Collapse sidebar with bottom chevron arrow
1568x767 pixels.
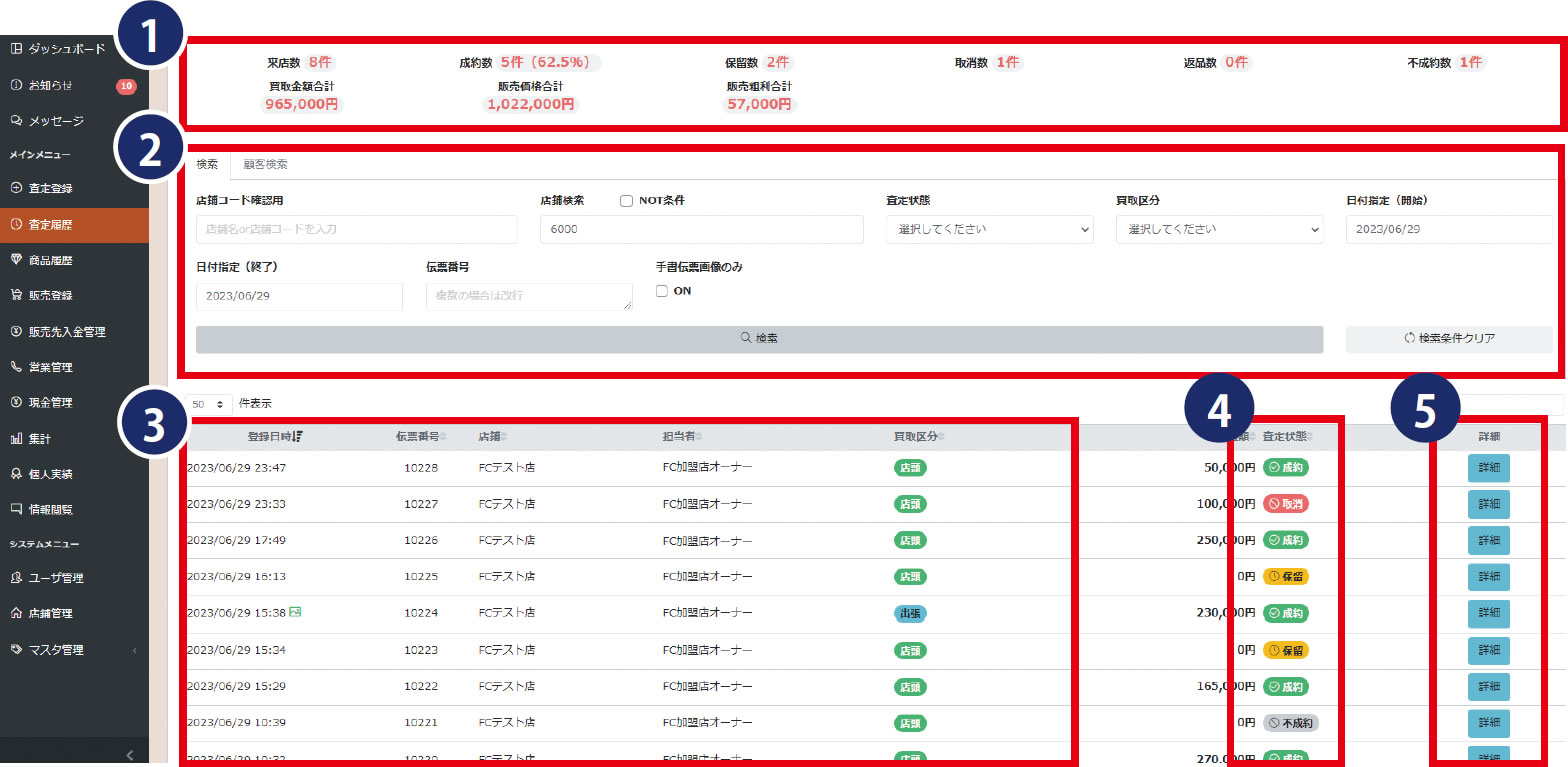tap(130, 755)
